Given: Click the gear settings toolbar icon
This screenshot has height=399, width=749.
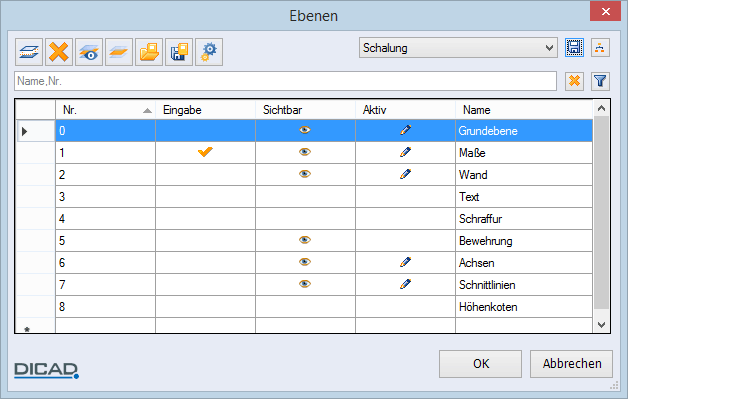Looking at the screenshot, I should [x=209, y=52].
